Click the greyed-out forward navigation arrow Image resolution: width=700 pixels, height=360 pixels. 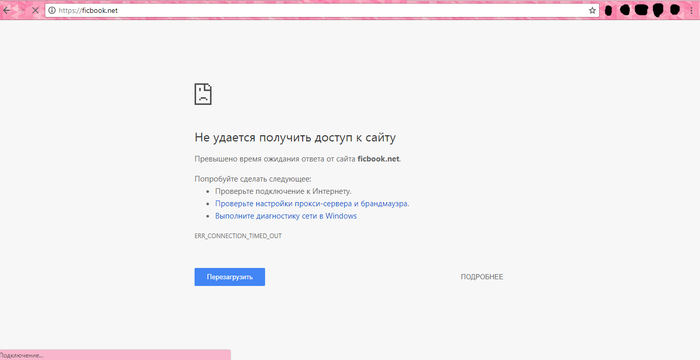coord(21,10)
